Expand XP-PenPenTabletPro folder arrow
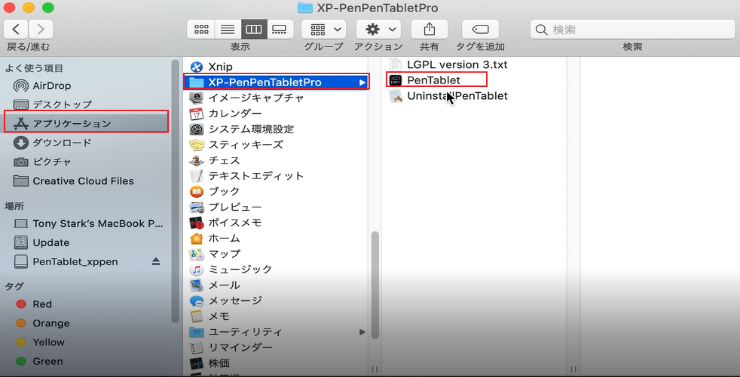Viewport: 740px width, 377px height. pos(362,82)
